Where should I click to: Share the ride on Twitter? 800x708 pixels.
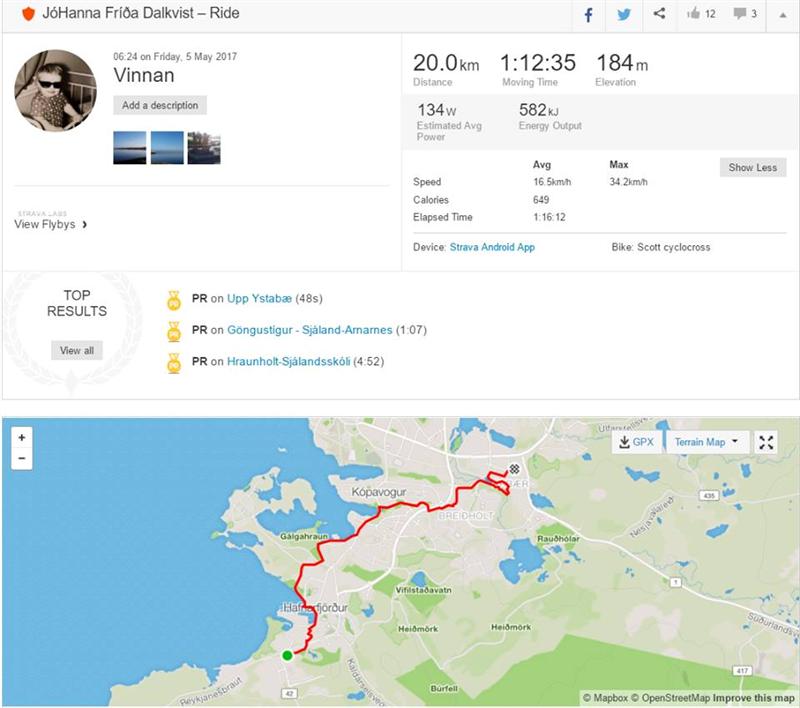pyautogui.click(x=623, y=15)
